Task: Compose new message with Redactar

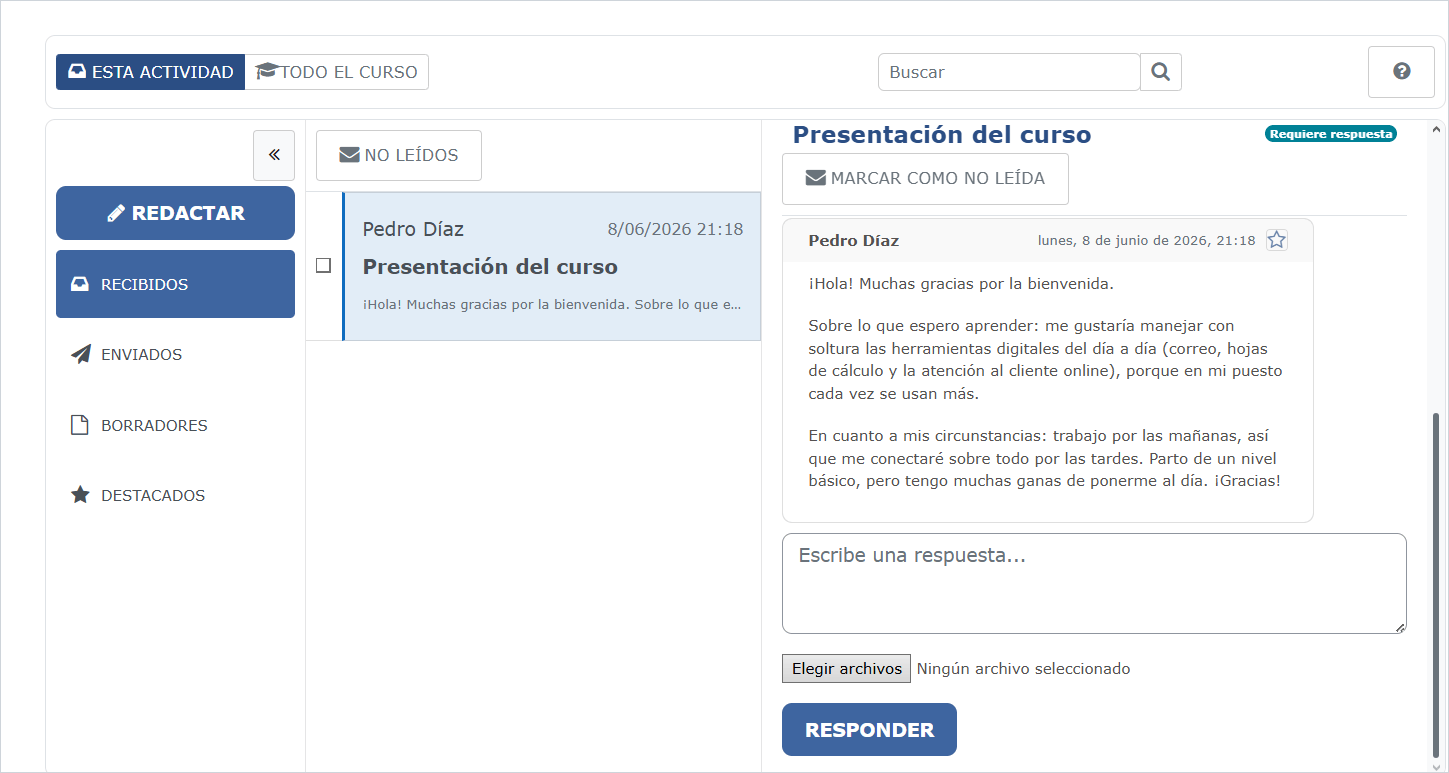Action: pyautogui.click(x=175, y=213)
